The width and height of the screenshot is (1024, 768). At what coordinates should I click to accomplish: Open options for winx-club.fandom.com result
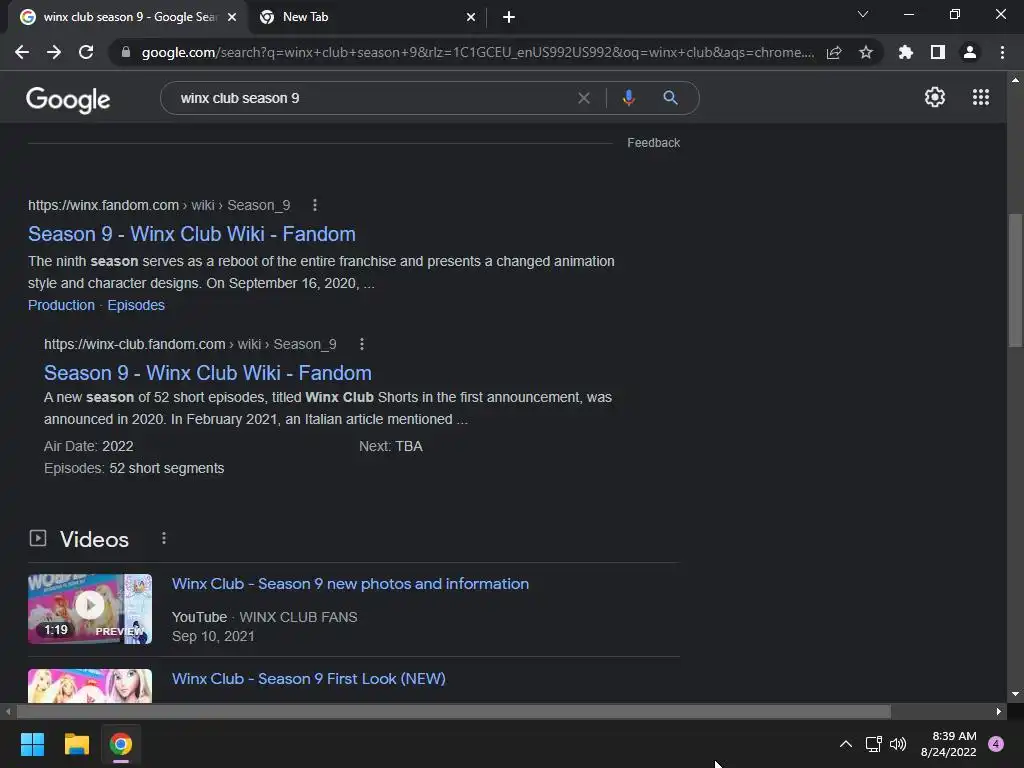[362, 344]
